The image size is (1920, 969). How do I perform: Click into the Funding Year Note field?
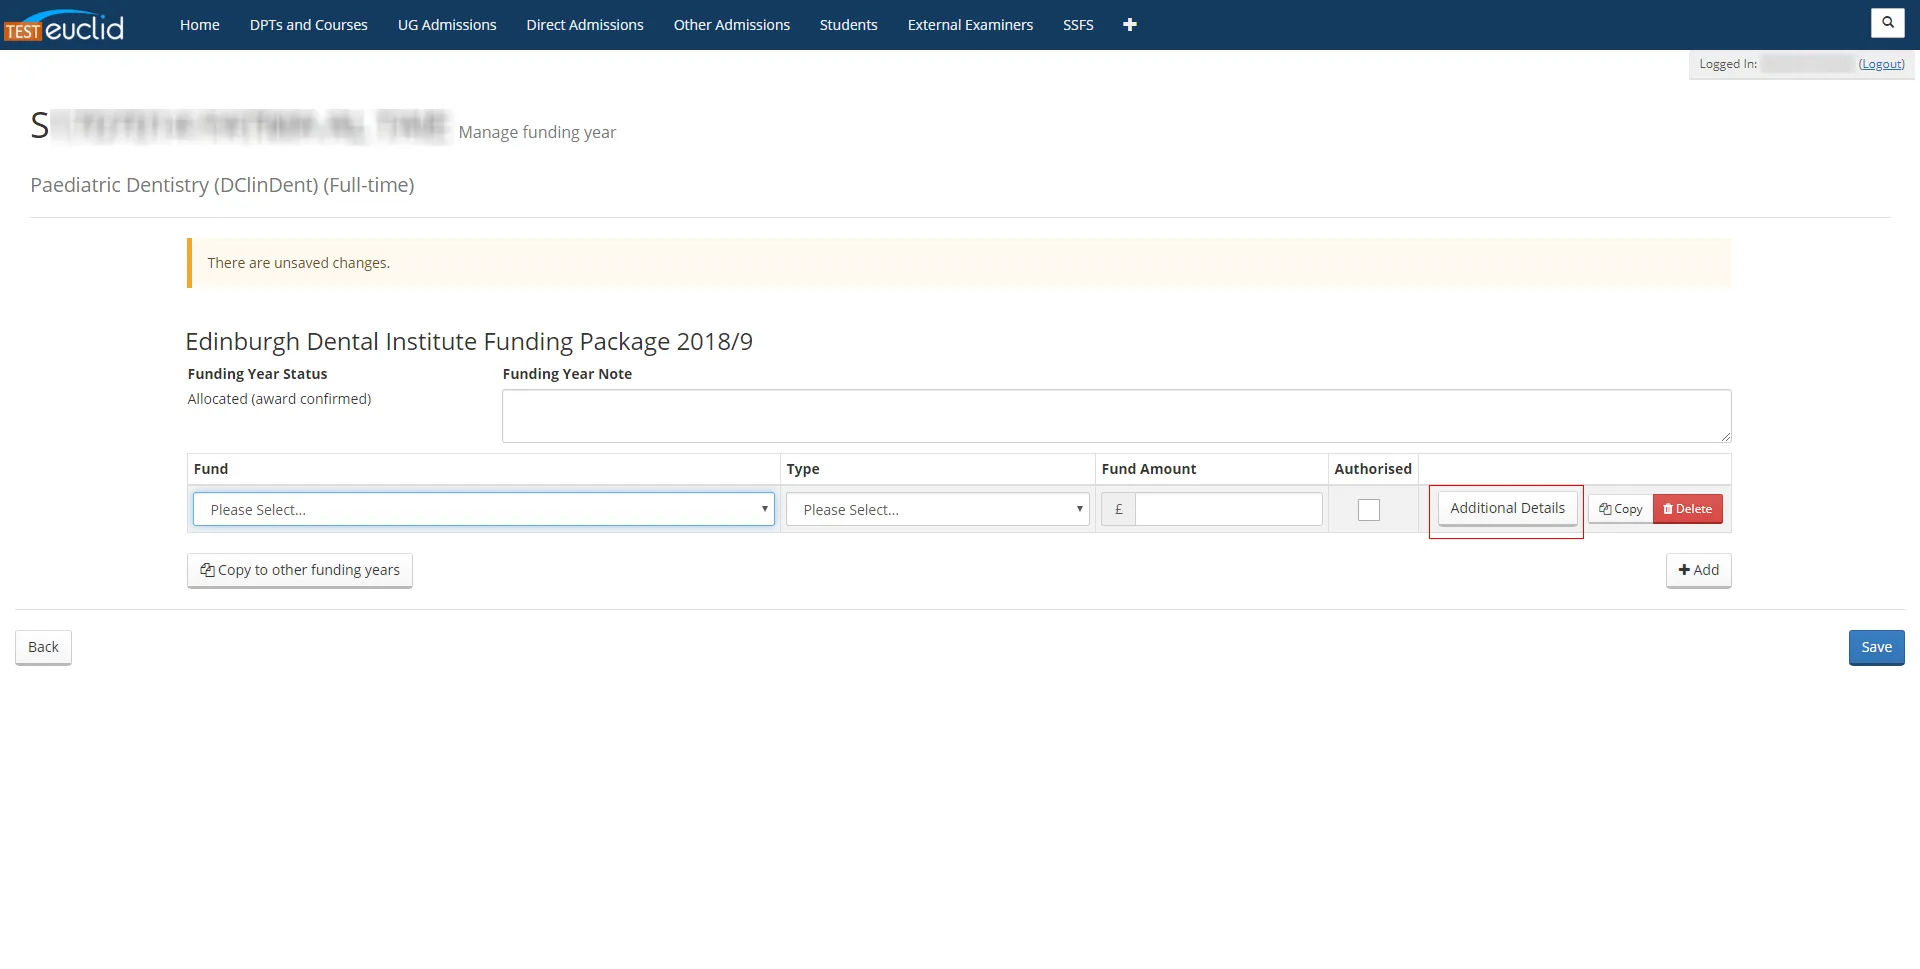[1115, 416]
